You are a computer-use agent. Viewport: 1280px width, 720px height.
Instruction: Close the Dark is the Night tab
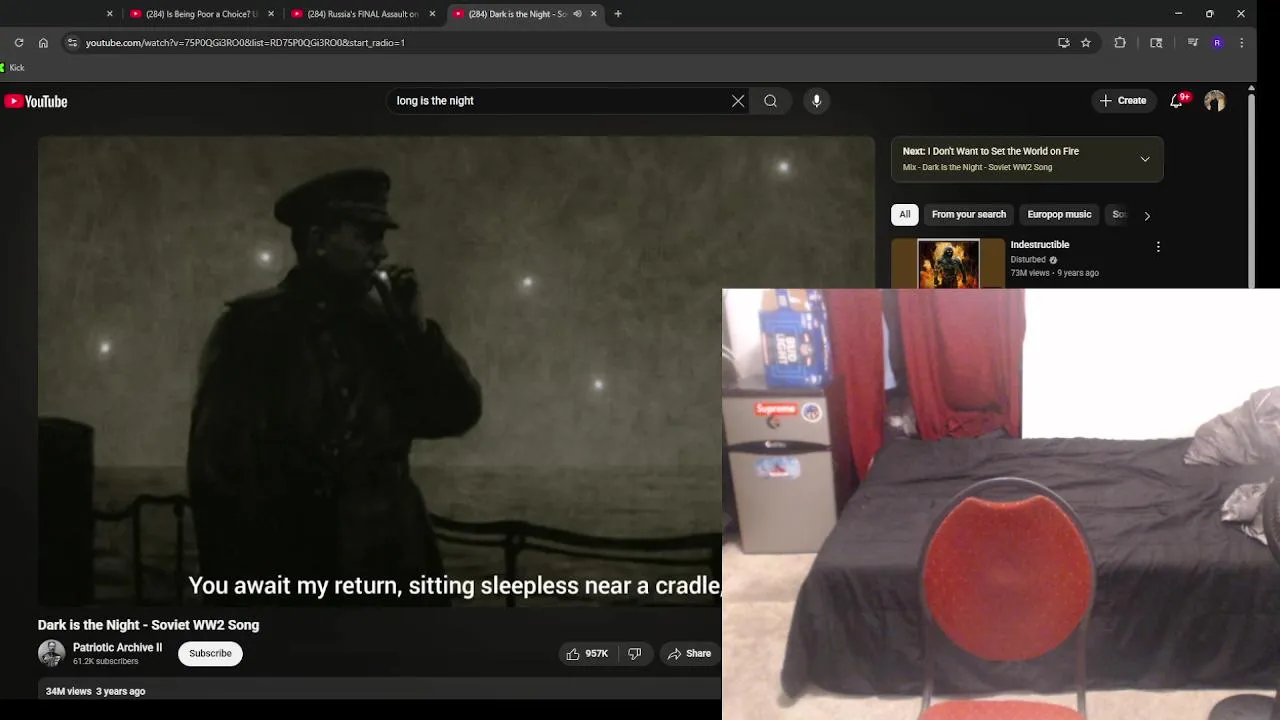coord(594,14)
